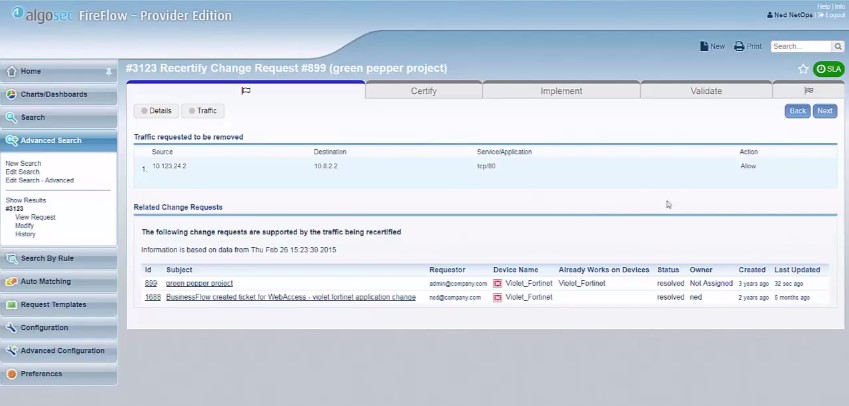Viewport: 849px width, 406px height.
Task: Select the Traffic sub-tab
Action: tap(203, 111)
